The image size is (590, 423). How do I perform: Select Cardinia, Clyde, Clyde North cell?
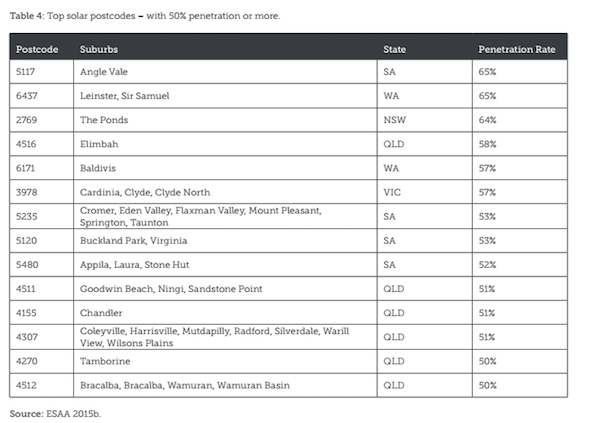coord(225,192)
